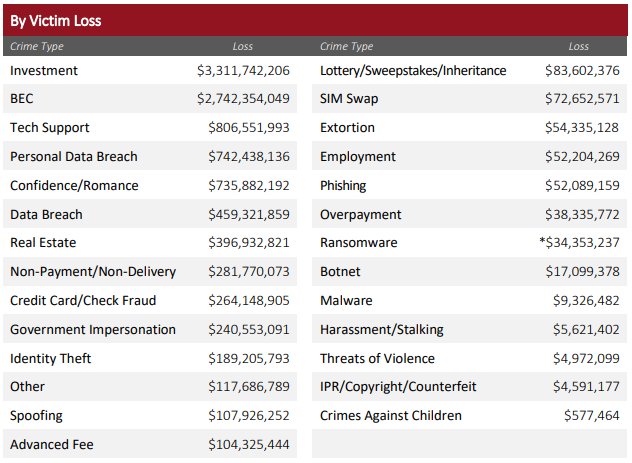This screenshot has height=463, width=632.
Task: Select the IPR/Copyright/Counterfeit label
Action: click(x=398, y=387)
